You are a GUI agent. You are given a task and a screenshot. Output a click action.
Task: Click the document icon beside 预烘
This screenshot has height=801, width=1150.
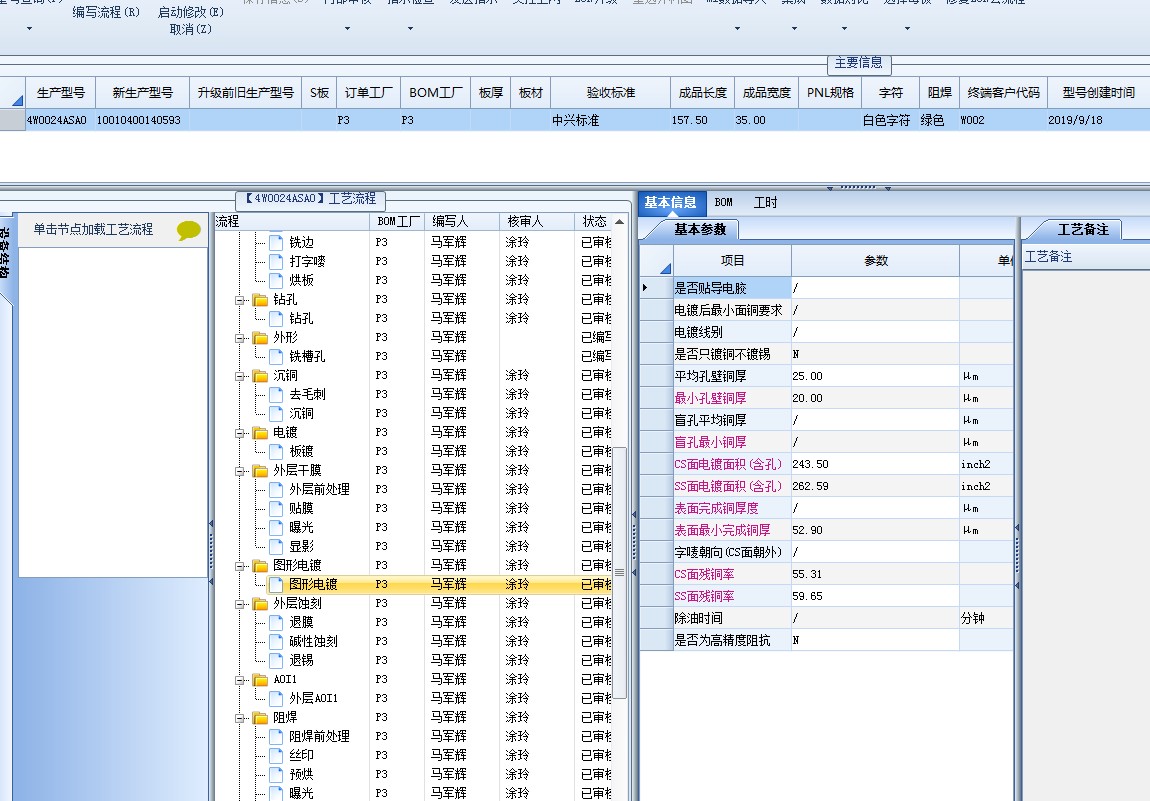pos(276,774)
